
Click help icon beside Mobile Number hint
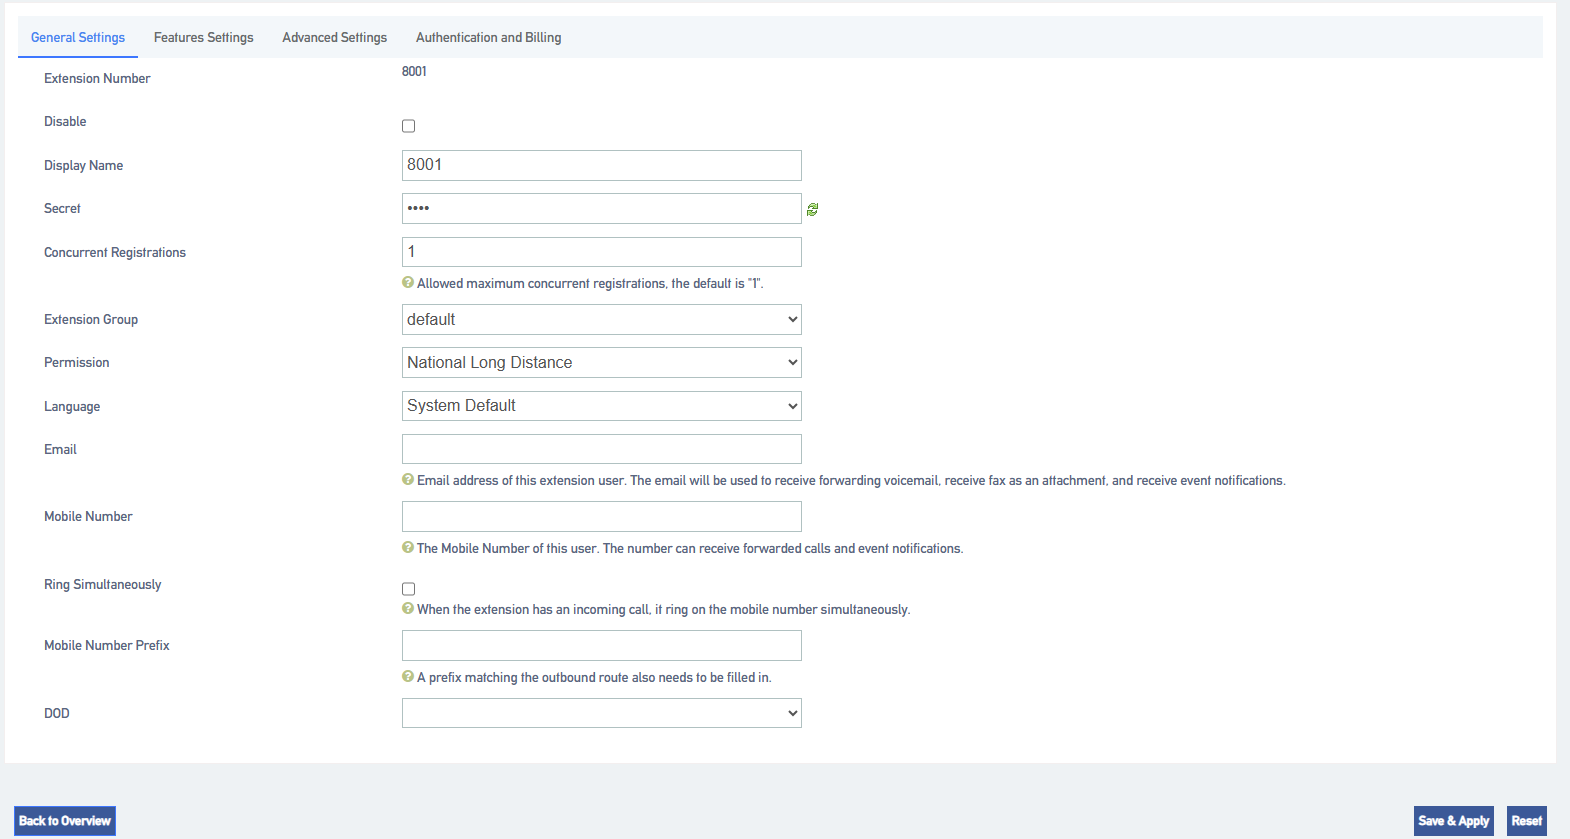tap(408, 548)
